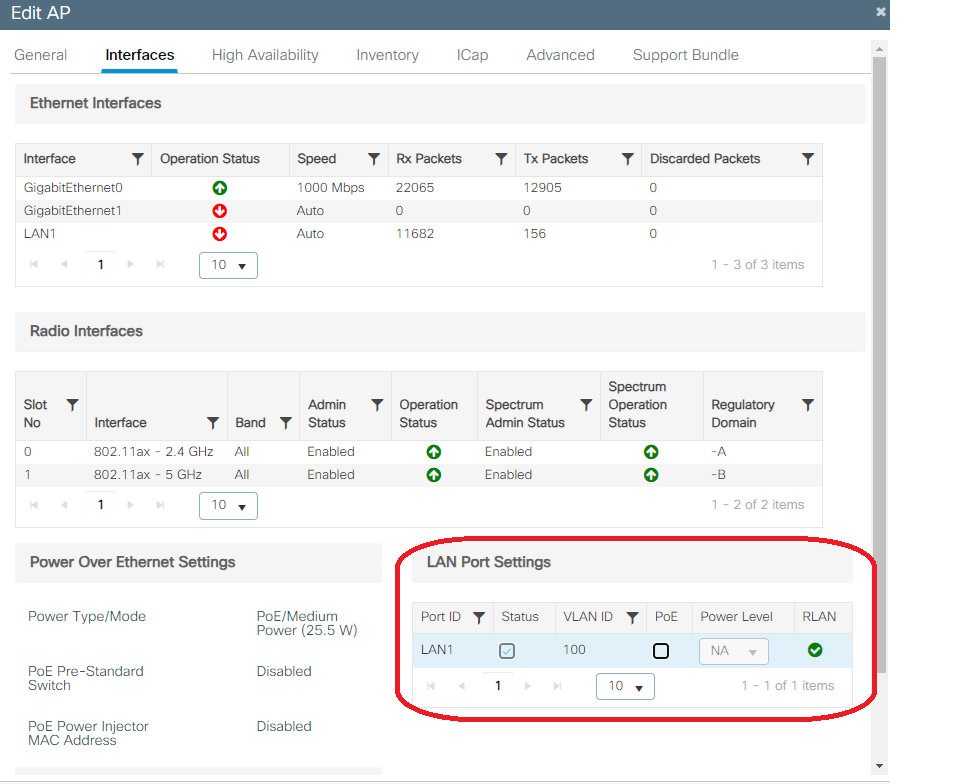Viewport: 974px width, 784px height.
Task: Open the LAN1 Power Level dropdown
Action: pos(734,652)
